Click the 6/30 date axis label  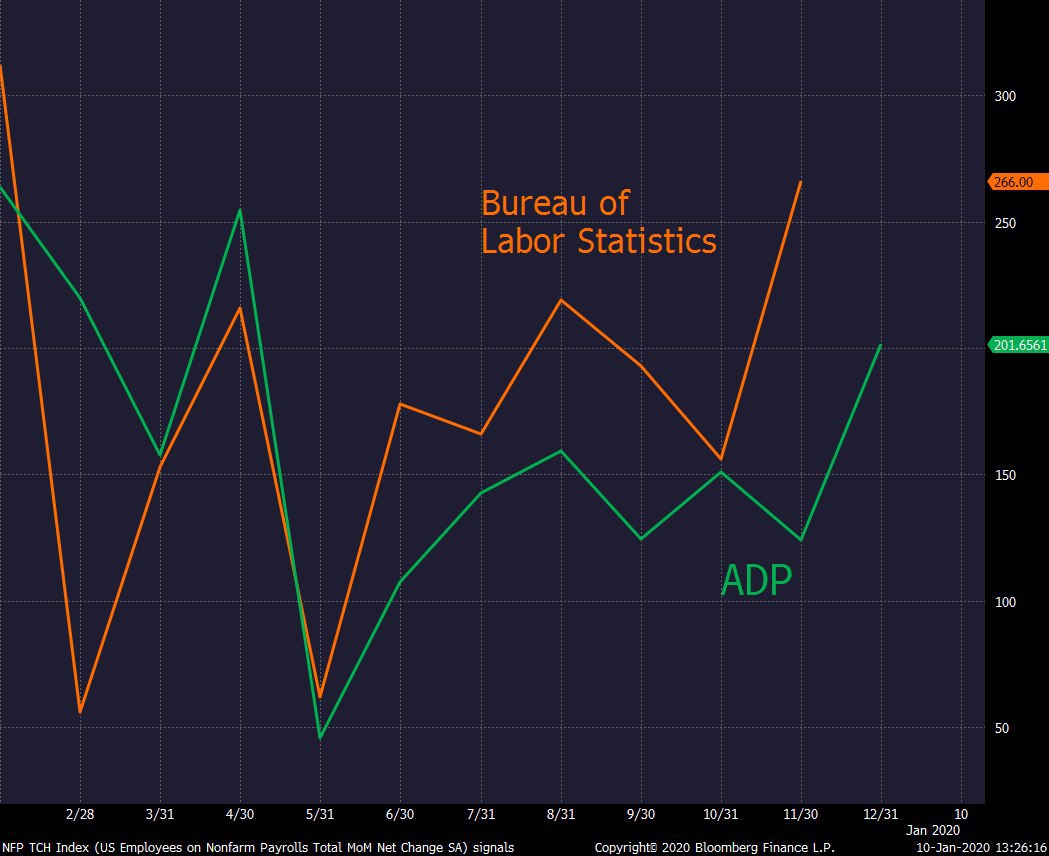399,814
